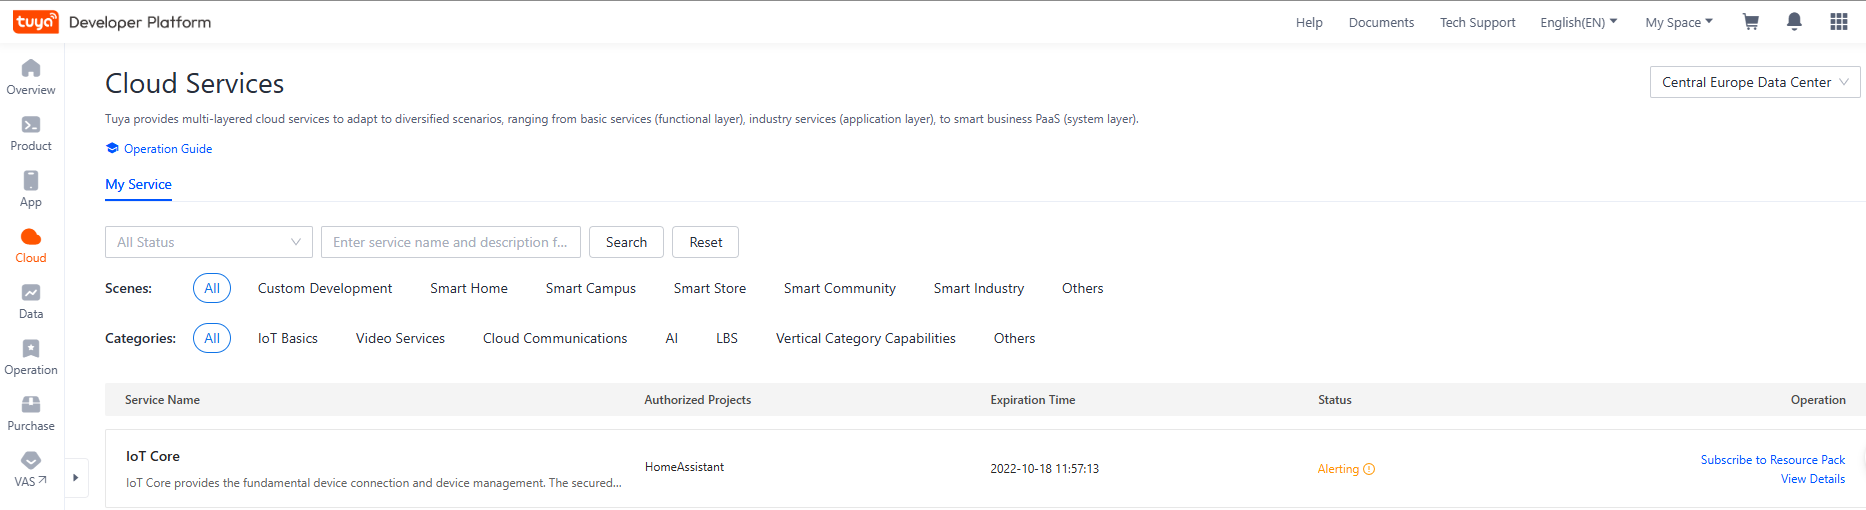Open Tech Support
The width and height of the screenshot is (1866, 510).
tap(1477, 22)
